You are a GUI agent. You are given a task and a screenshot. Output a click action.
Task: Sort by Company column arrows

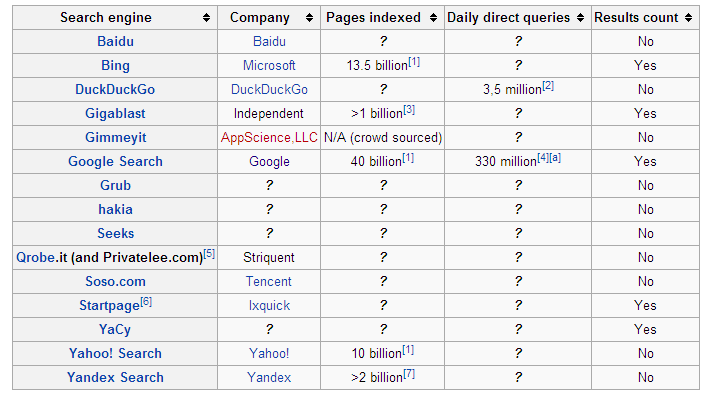point(309,18)
